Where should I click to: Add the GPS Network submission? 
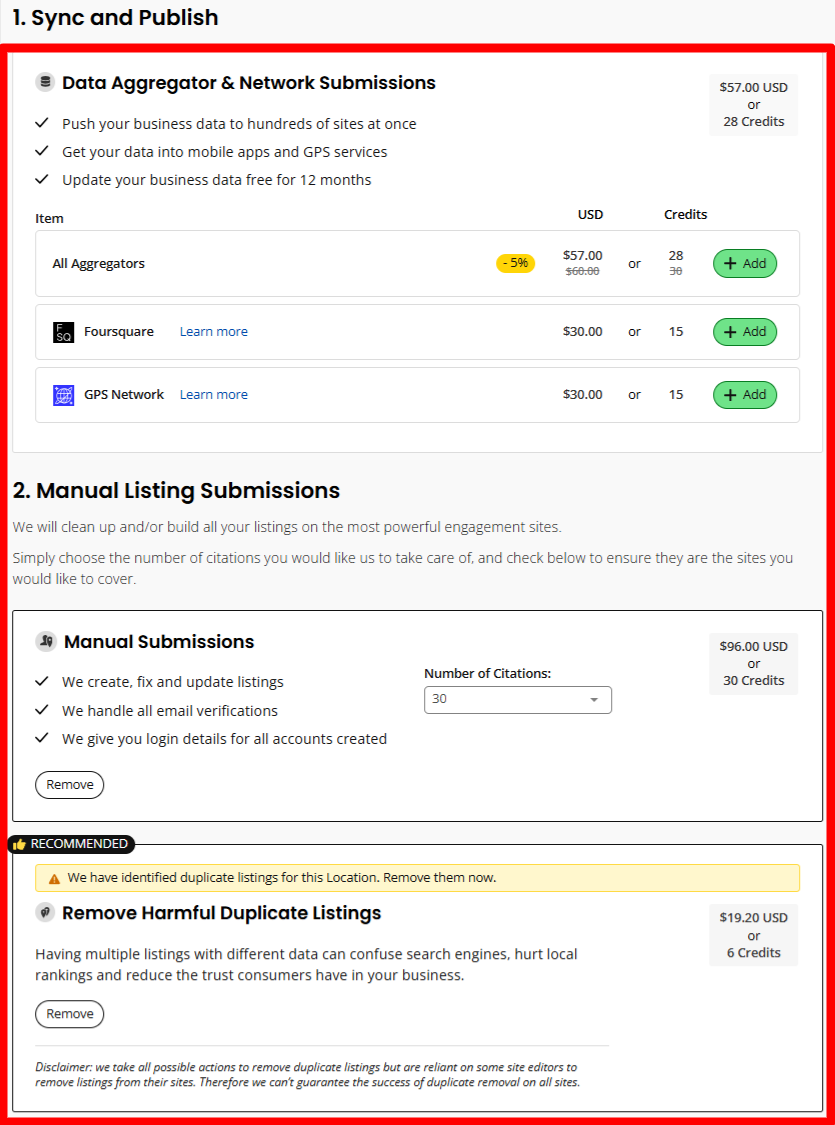(744, 394)
